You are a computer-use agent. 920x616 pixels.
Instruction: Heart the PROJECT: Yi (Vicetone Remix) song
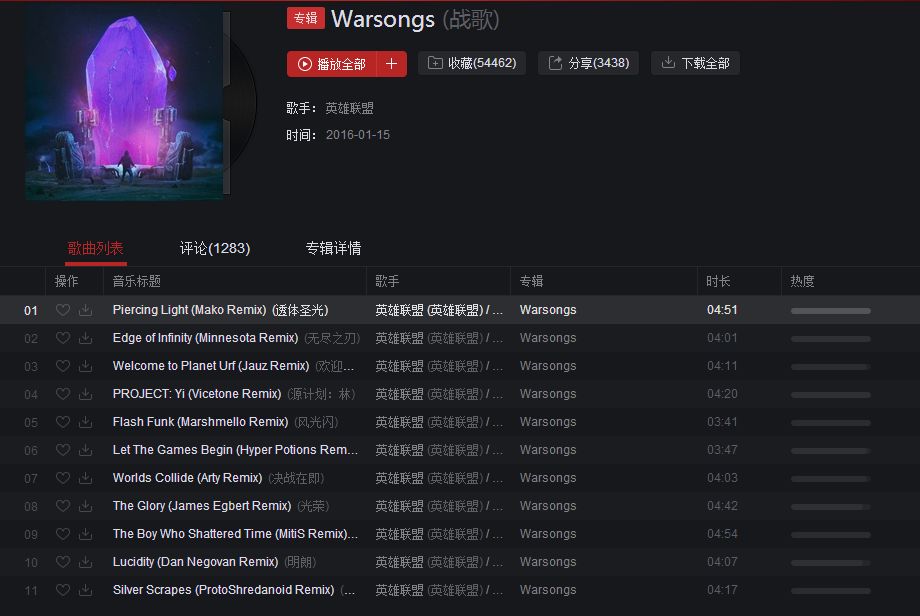coord(63,394)
